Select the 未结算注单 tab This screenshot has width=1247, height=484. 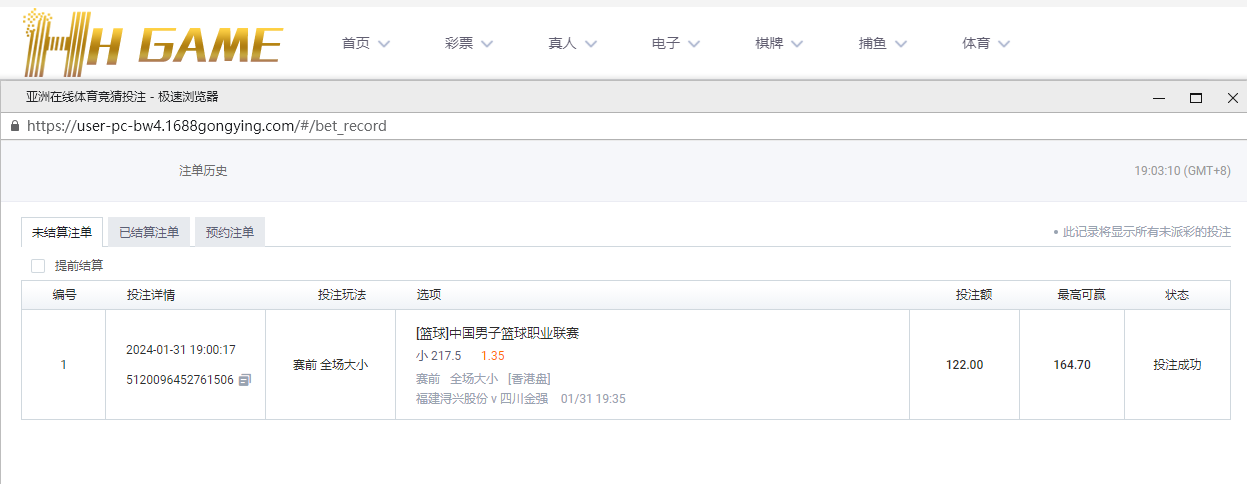62,232
